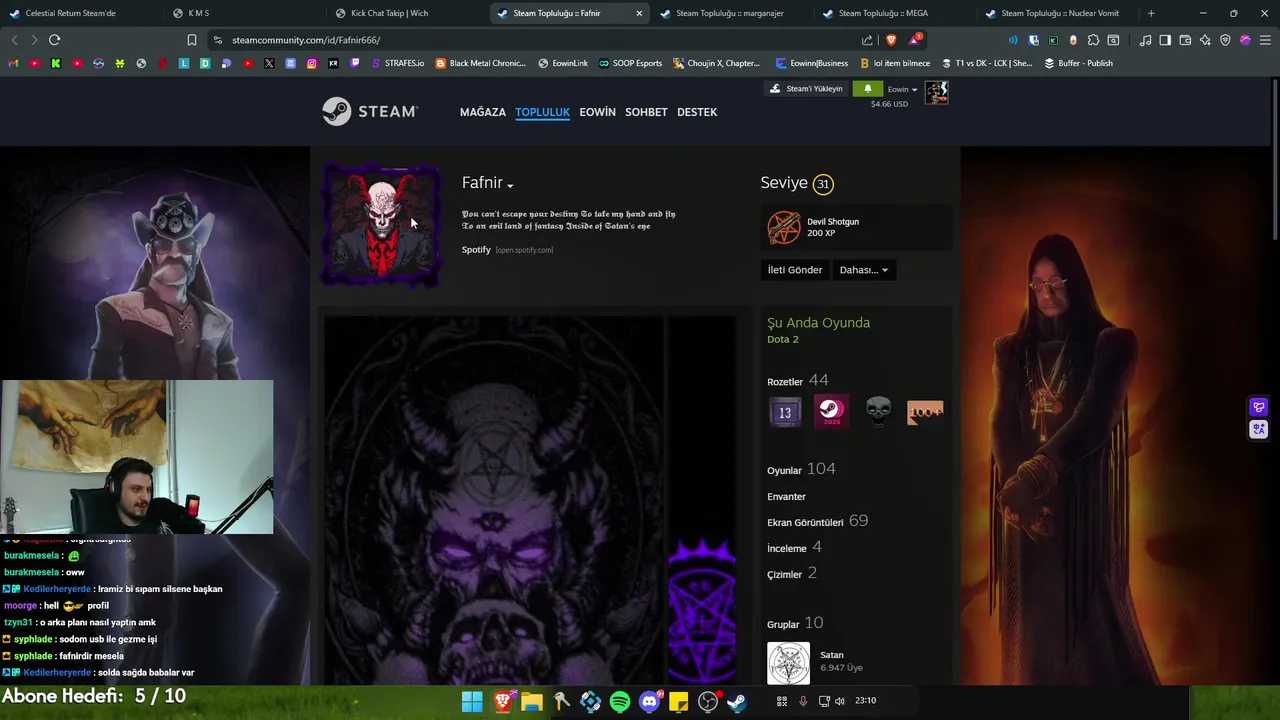This screenshot has width=1280, height=720.
Task: Toggle the microphone tray icon
Action: [803, 701]
